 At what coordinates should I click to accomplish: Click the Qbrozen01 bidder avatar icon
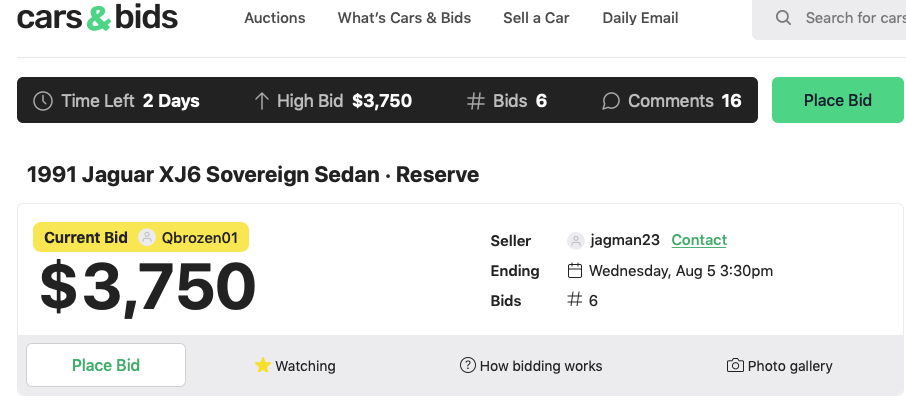pos(147,237)
